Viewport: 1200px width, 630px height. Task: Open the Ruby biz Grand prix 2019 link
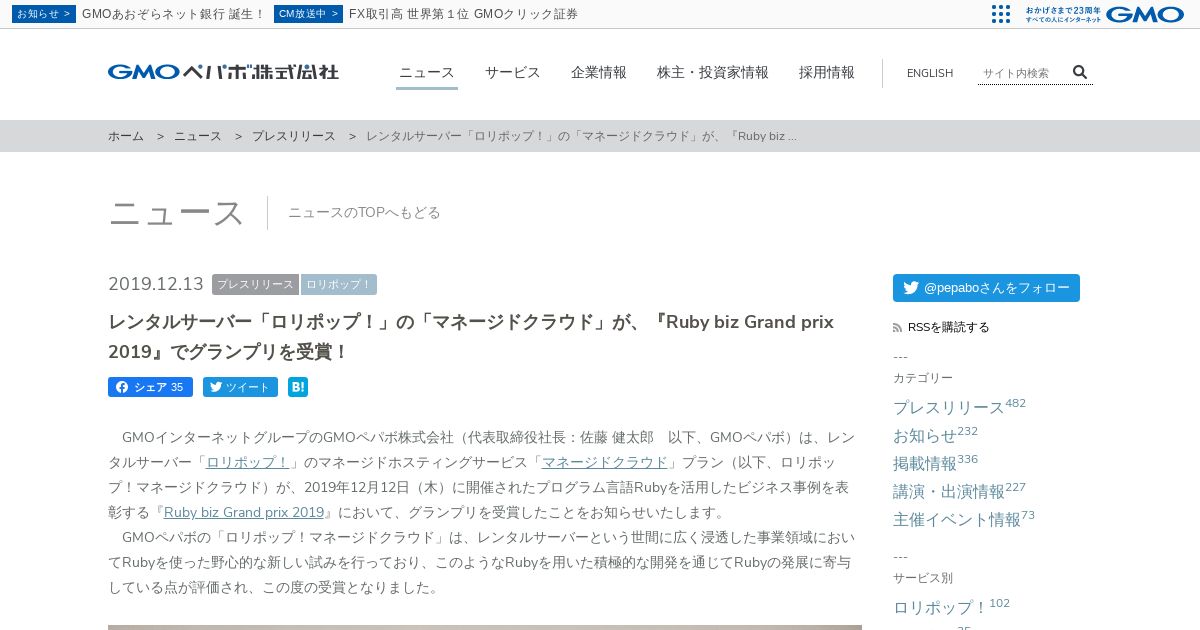pyautogui.click(x=244, y=512)
